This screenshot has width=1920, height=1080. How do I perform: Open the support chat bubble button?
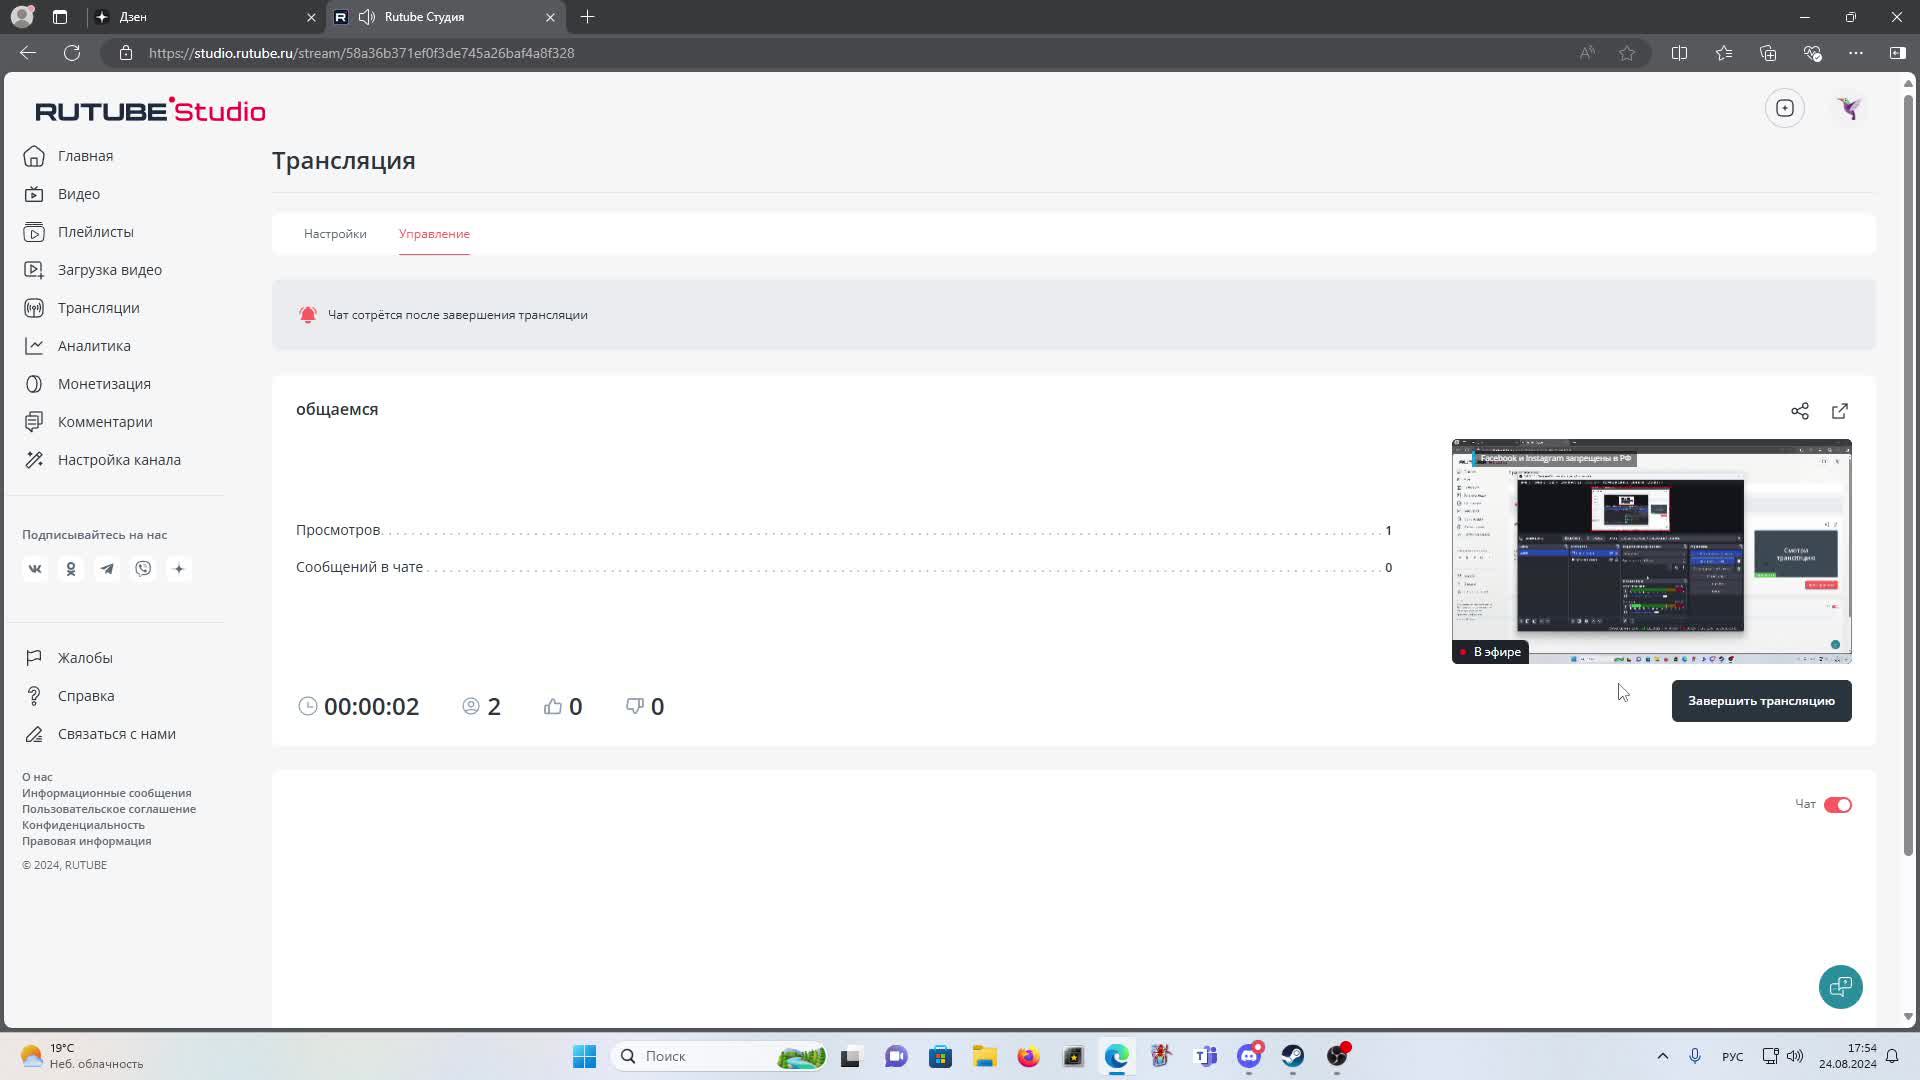point(1840,987)
